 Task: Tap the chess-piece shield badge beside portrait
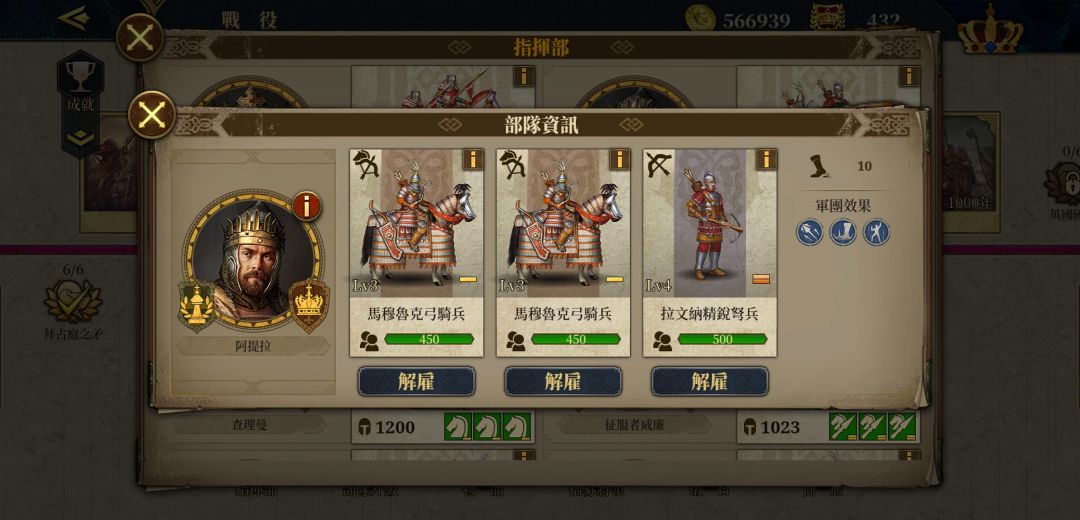[197, 306]
